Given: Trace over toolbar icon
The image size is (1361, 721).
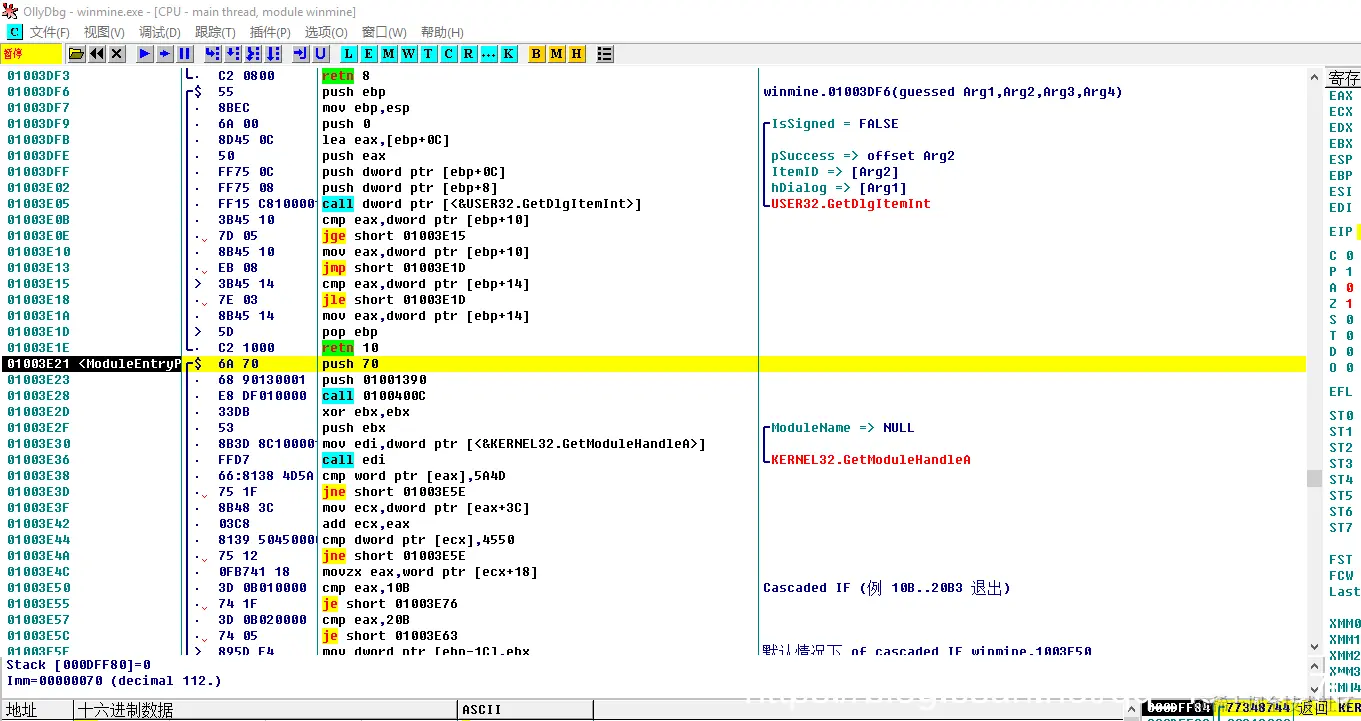Looking at the screenshot, I should pos(273,54).
